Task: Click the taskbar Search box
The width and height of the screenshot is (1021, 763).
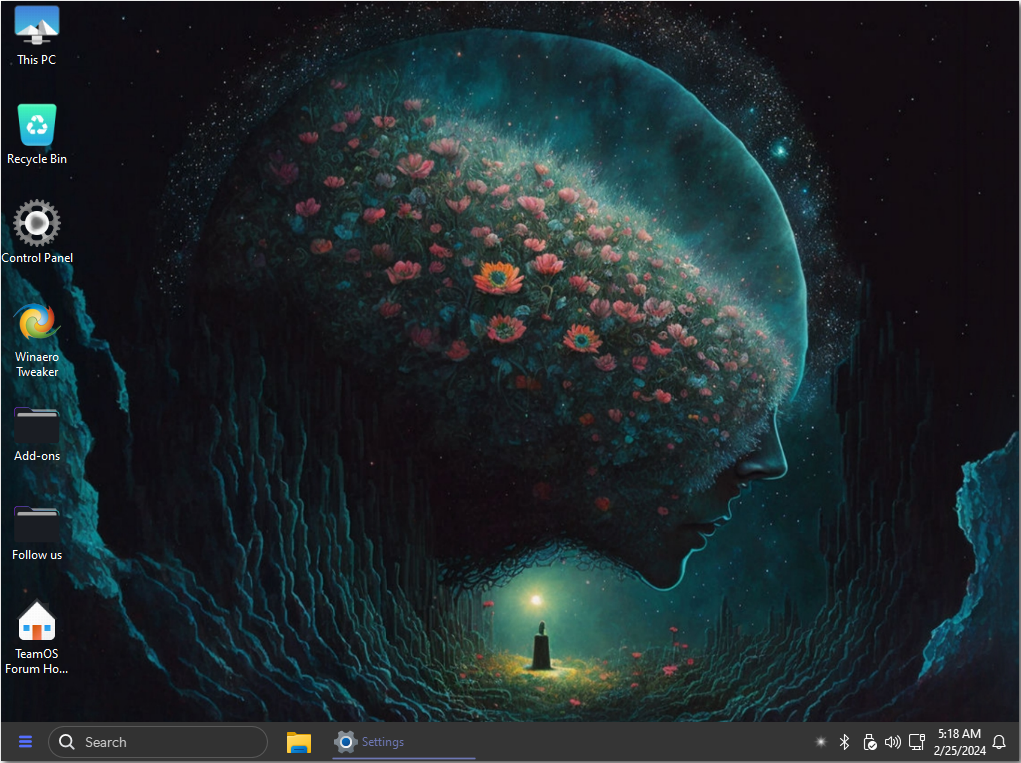Action: click(158, 742)
